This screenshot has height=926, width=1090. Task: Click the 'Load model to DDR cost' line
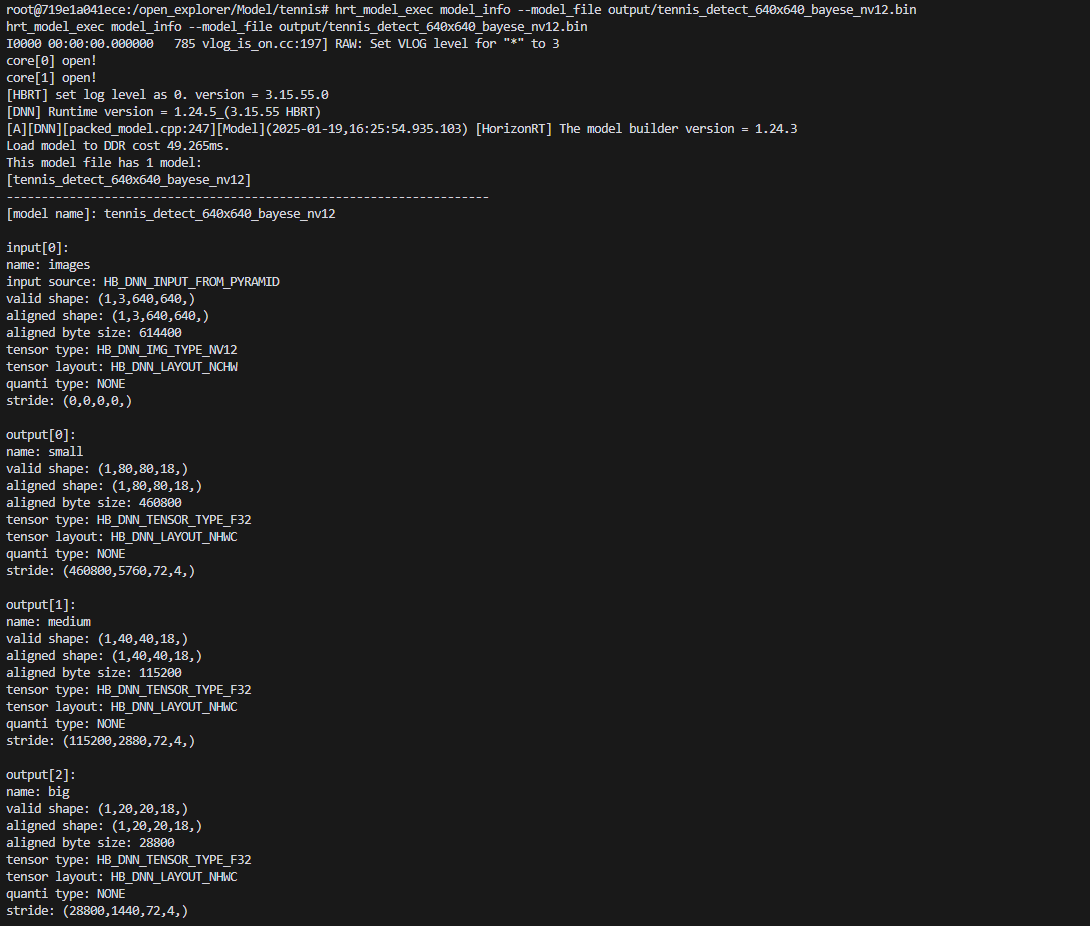118,146
